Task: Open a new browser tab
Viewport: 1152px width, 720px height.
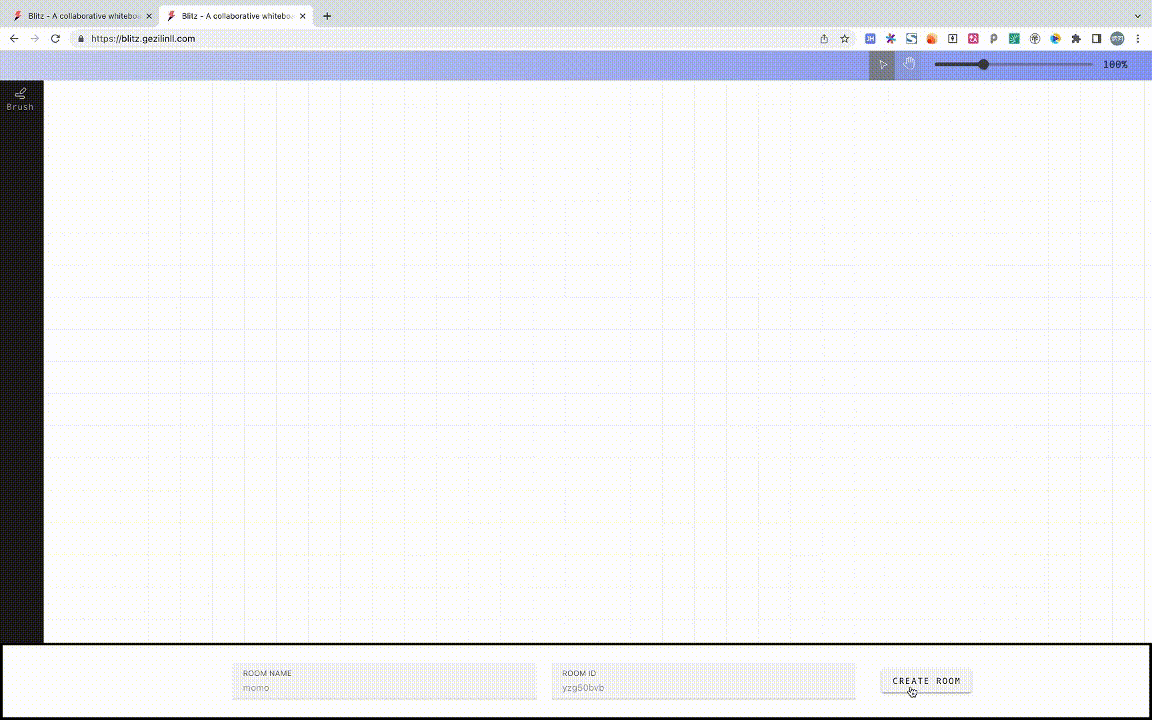Action: (327, 16)
